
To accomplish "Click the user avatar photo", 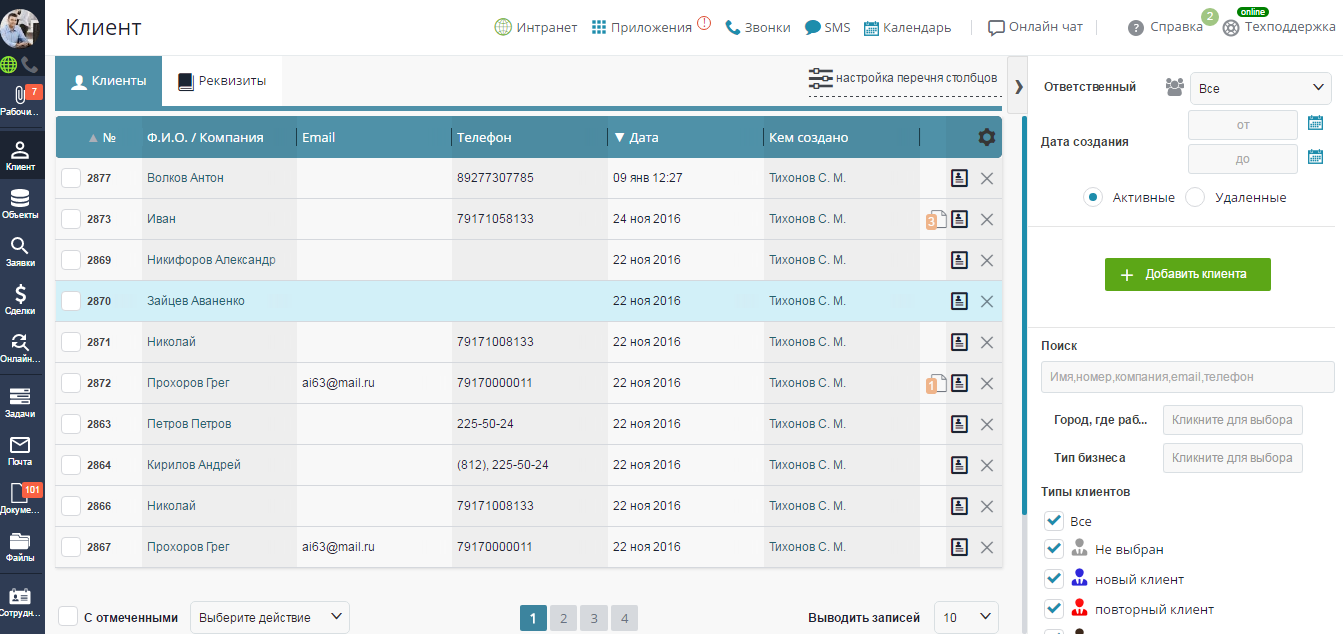I will [20, 28].
